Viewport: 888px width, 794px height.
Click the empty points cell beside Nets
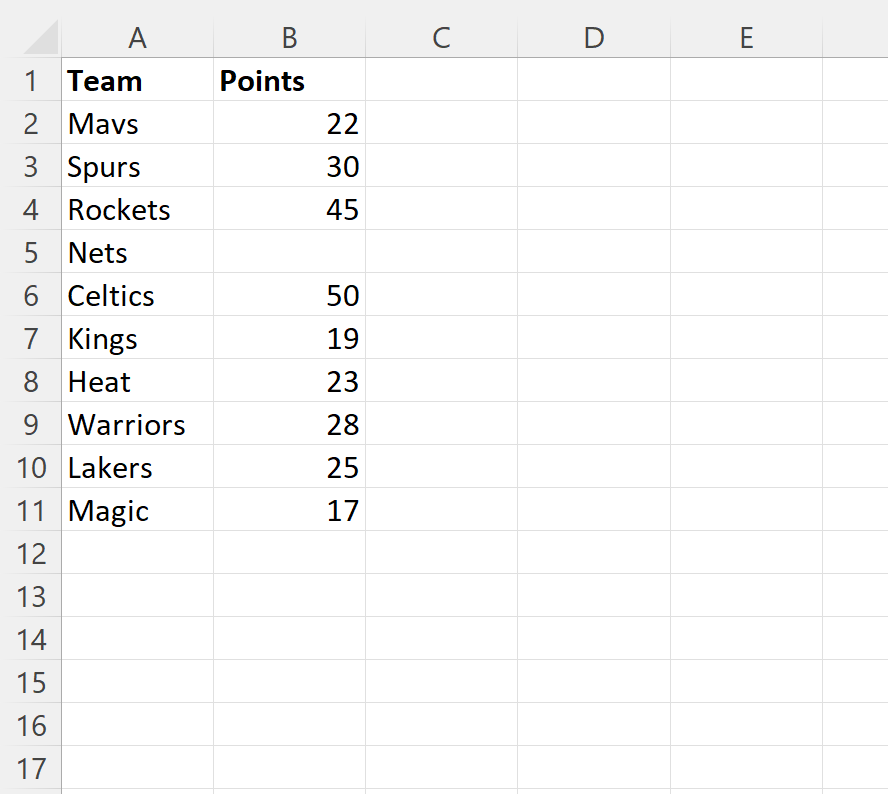pyautogui.click(x=289, y=253)
